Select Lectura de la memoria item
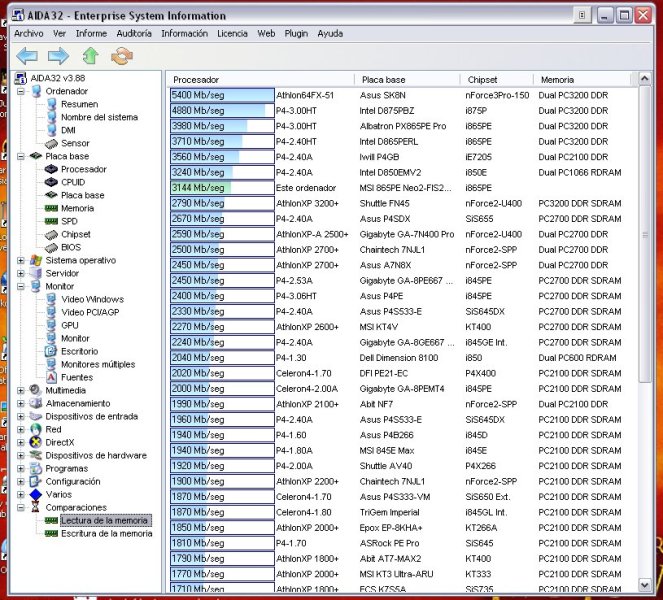This screenshot has height=600, width=663. click(x=104, y=521)
